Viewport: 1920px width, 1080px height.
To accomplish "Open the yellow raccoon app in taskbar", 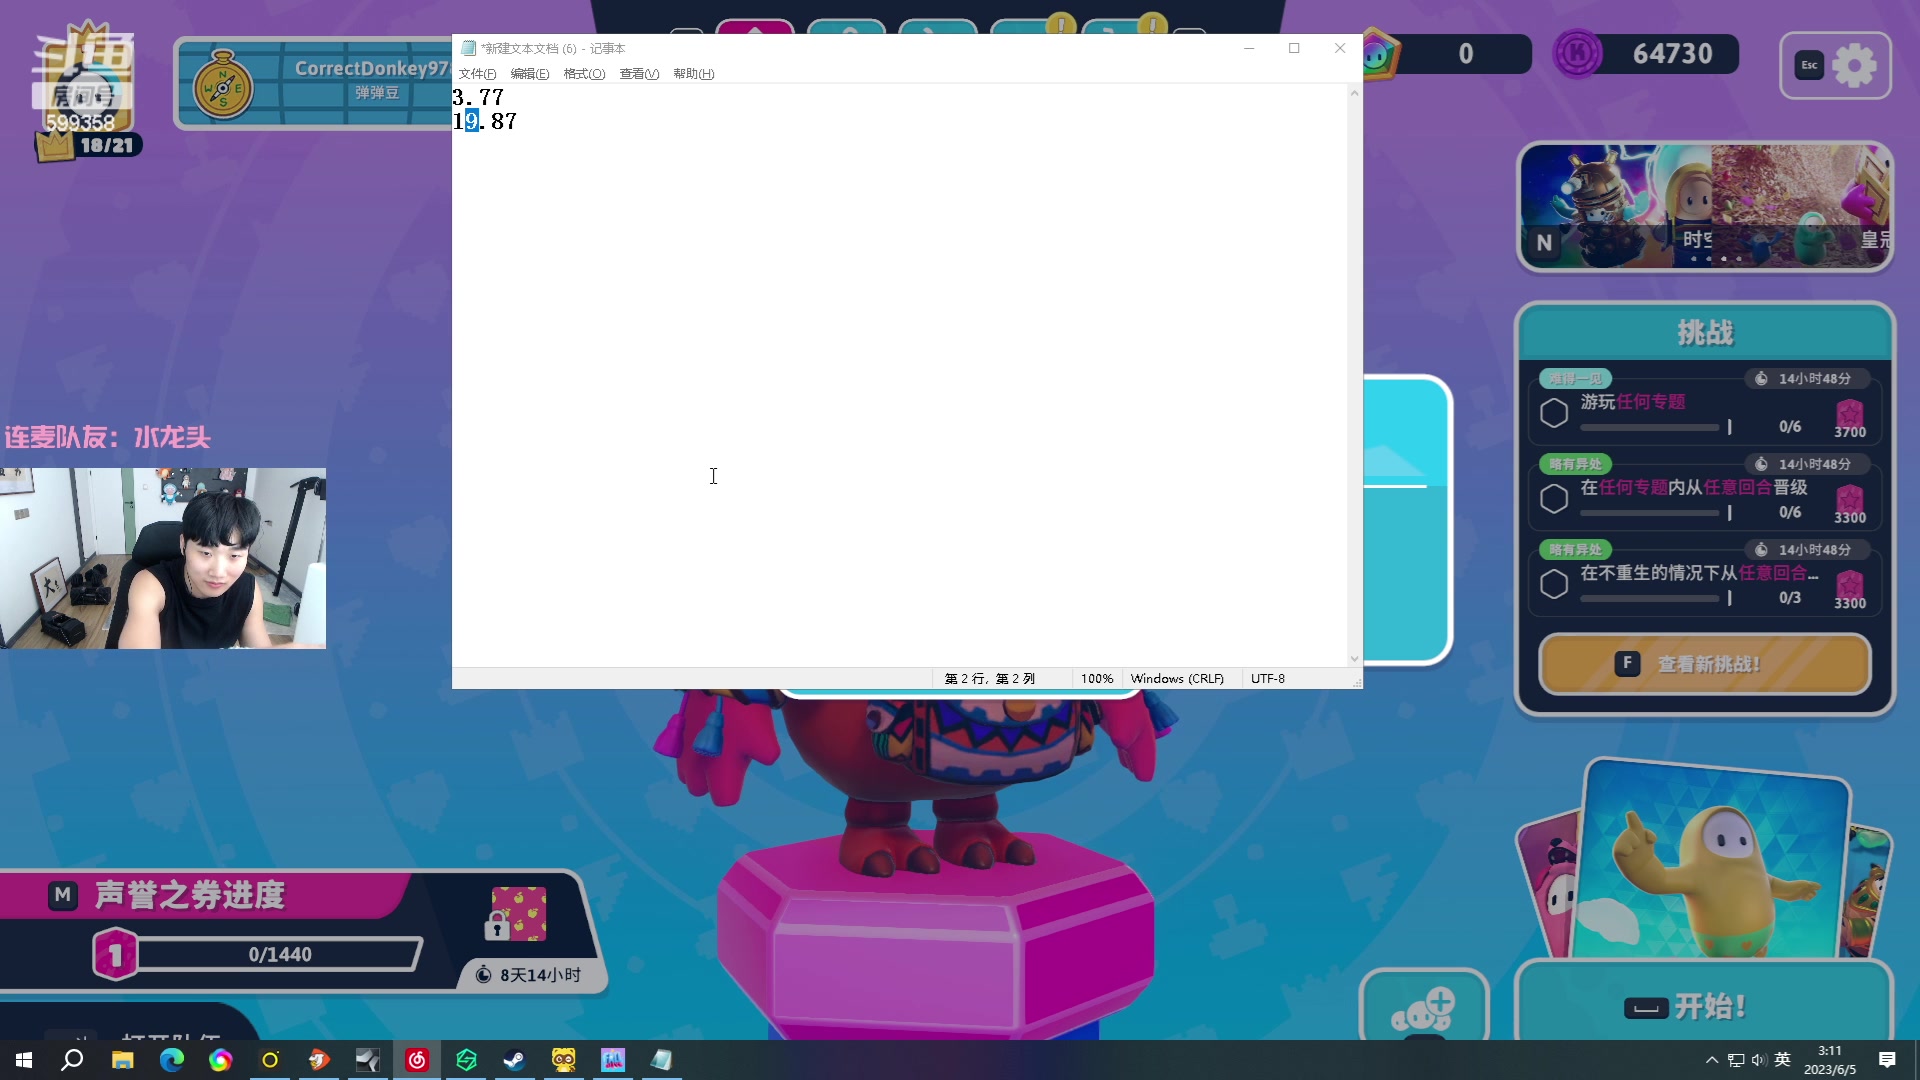I will click(x=564, y=1060).
